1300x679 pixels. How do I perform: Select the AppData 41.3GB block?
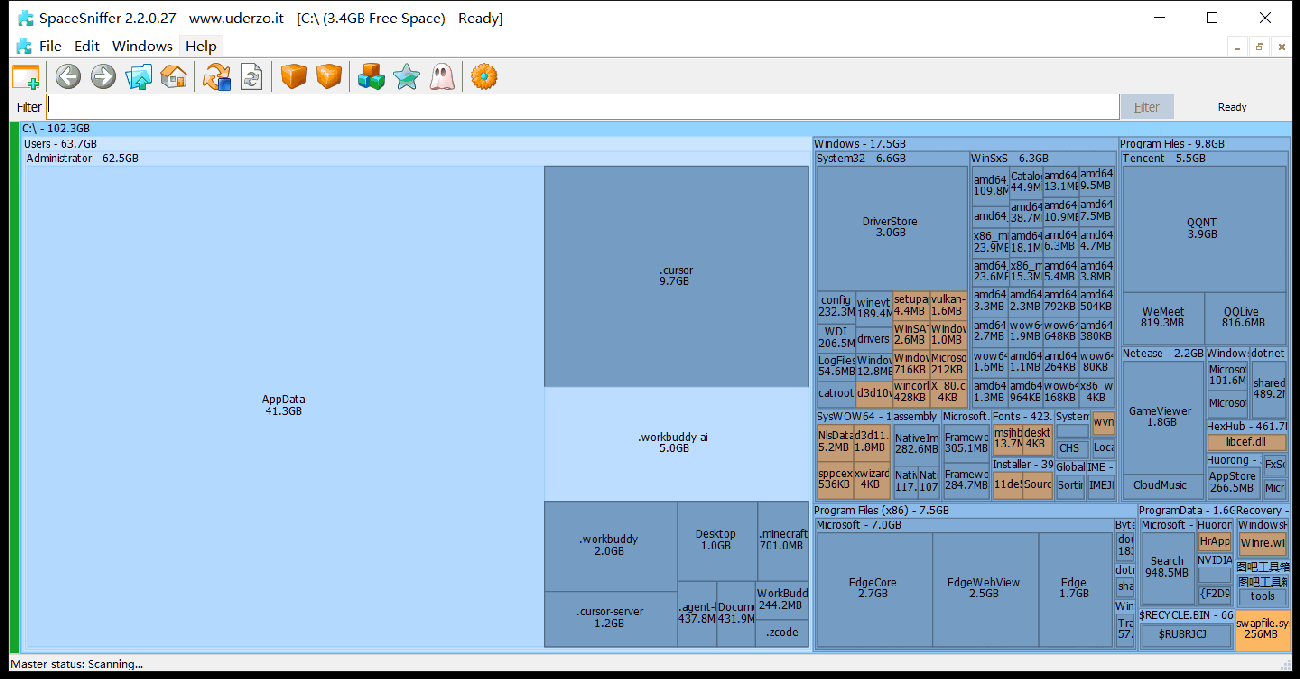tap(283, 406)
